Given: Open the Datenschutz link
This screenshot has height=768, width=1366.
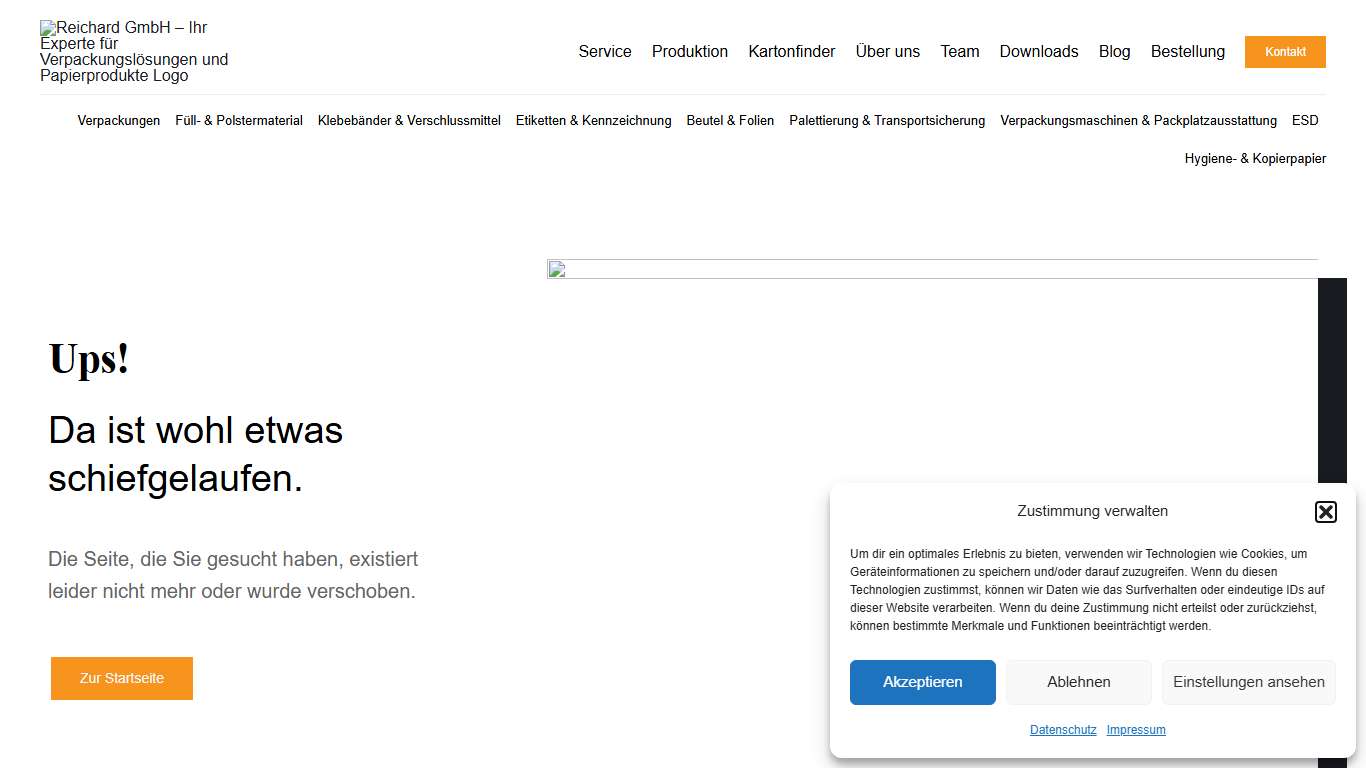Looking at the screenshot, I should (1063, 729).
